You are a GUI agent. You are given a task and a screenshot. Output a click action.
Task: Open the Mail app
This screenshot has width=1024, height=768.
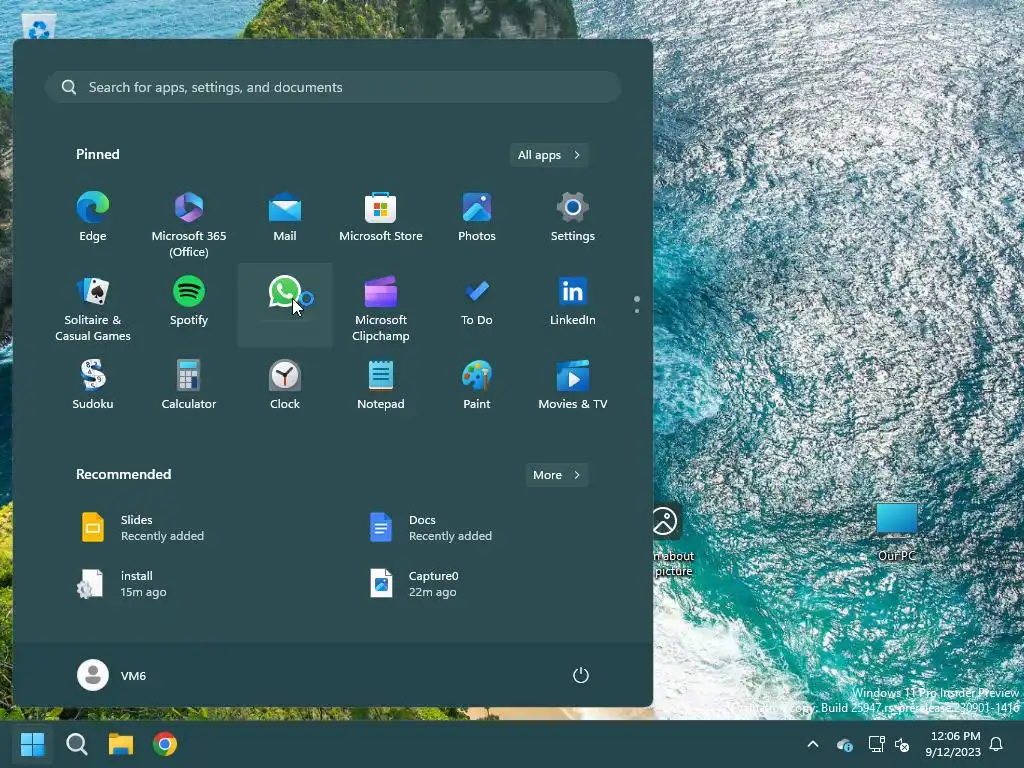pos(285,218)
